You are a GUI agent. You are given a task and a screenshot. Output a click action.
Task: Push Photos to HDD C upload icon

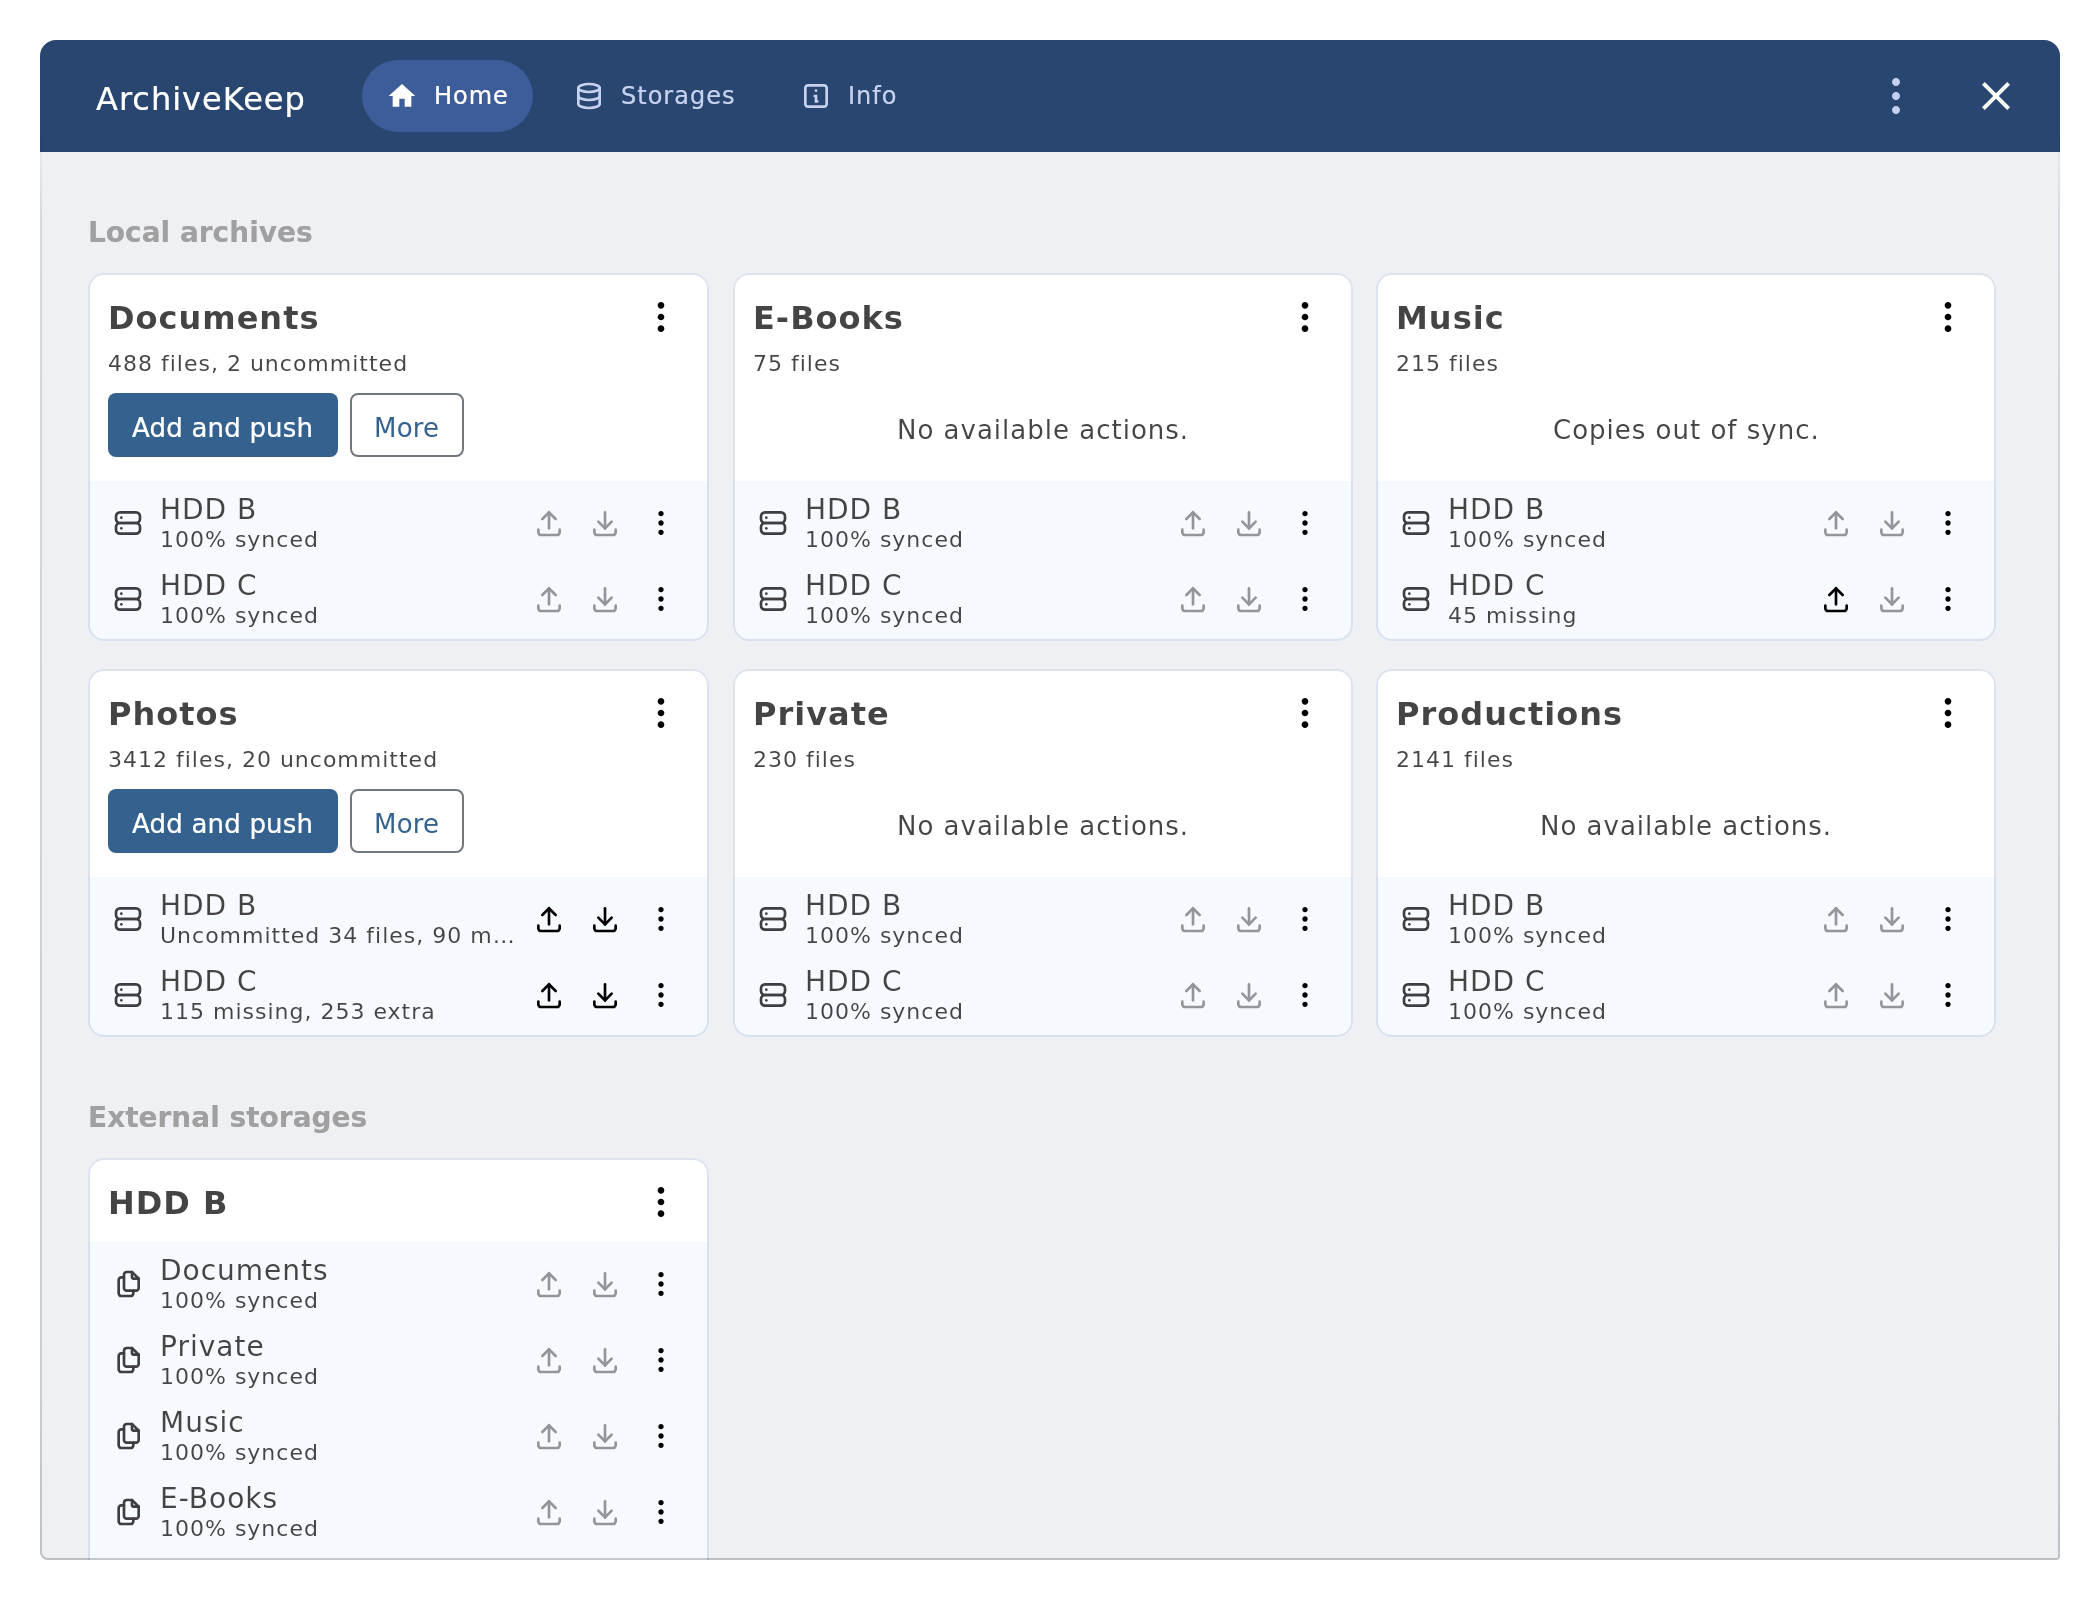pyautogui.click(x=549, y=995)
